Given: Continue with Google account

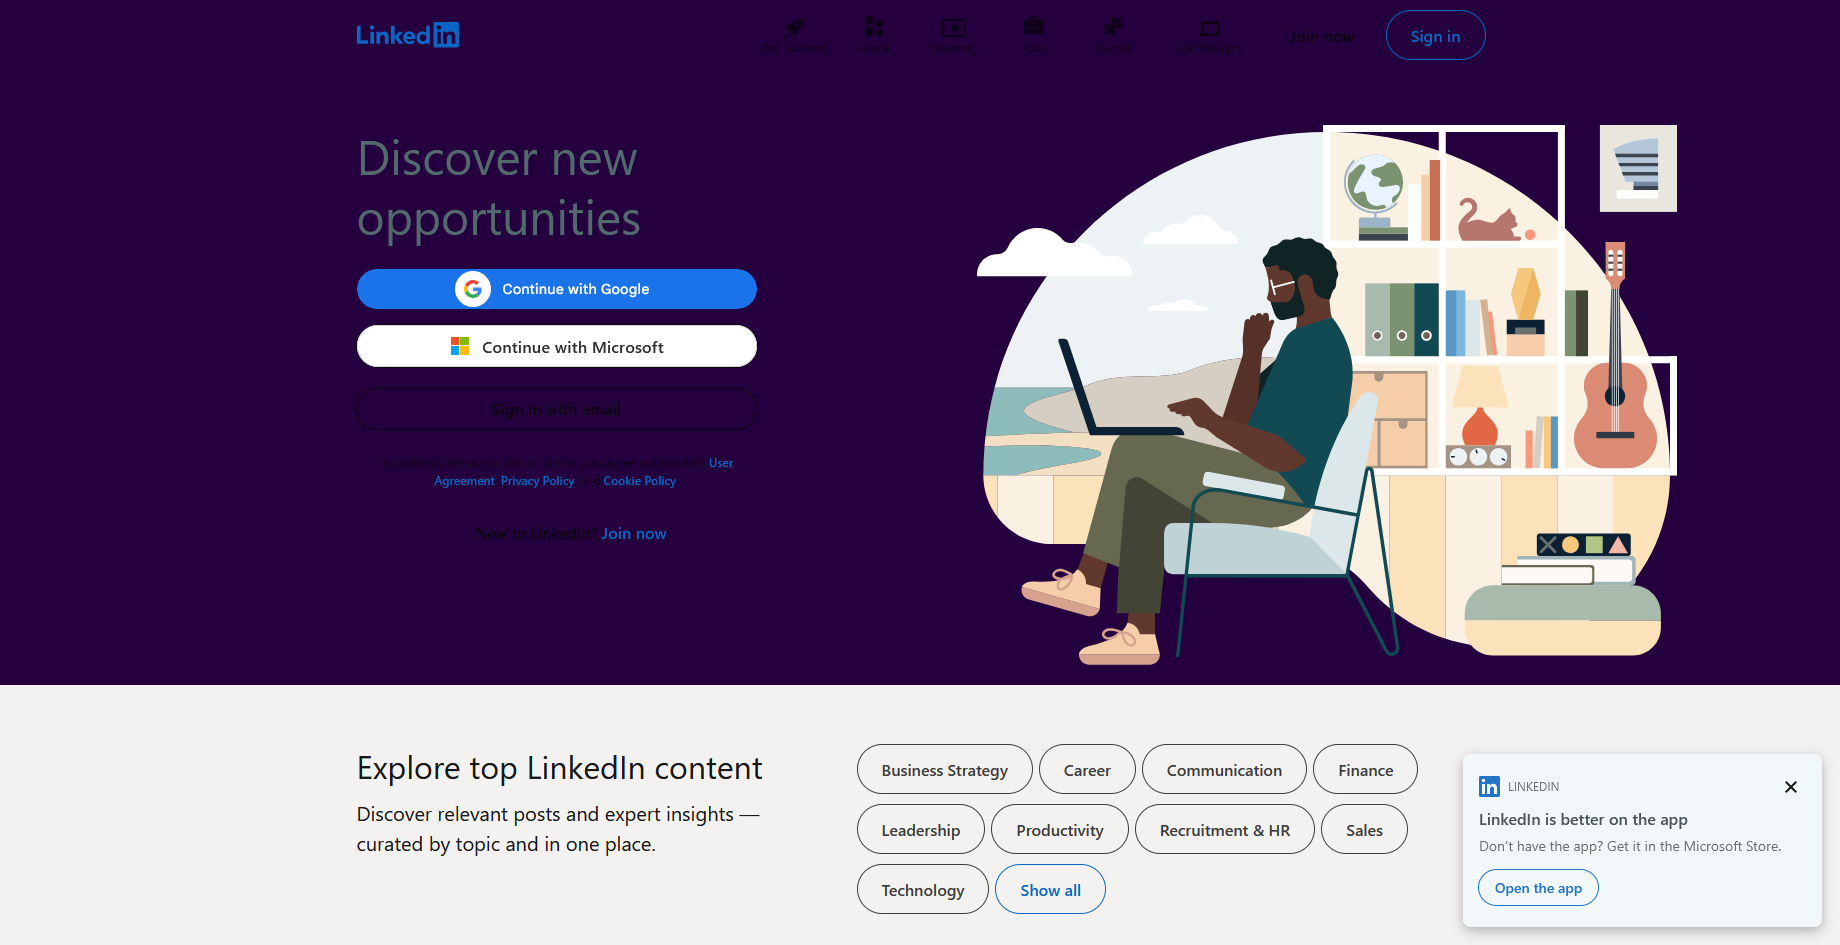Looking at the screenshot, I should coord(557,289).
